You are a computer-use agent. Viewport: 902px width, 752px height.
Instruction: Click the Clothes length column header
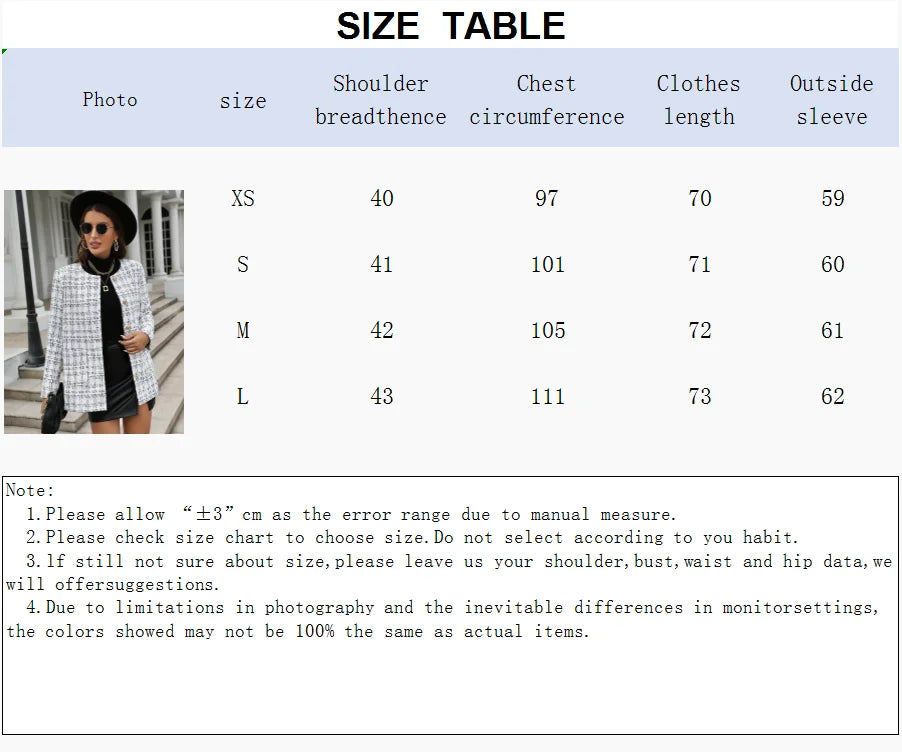tap(699, 100)
